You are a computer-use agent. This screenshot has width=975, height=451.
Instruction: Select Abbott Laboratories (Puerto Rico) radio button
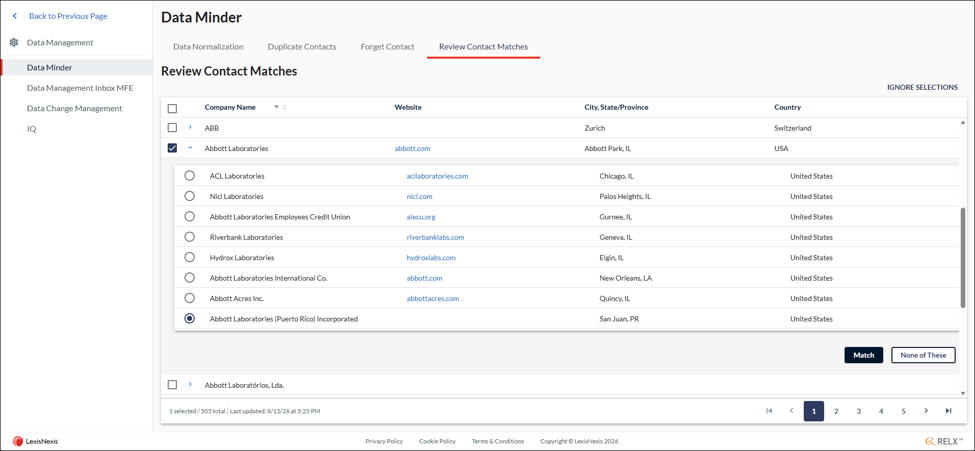coord(190,318)
